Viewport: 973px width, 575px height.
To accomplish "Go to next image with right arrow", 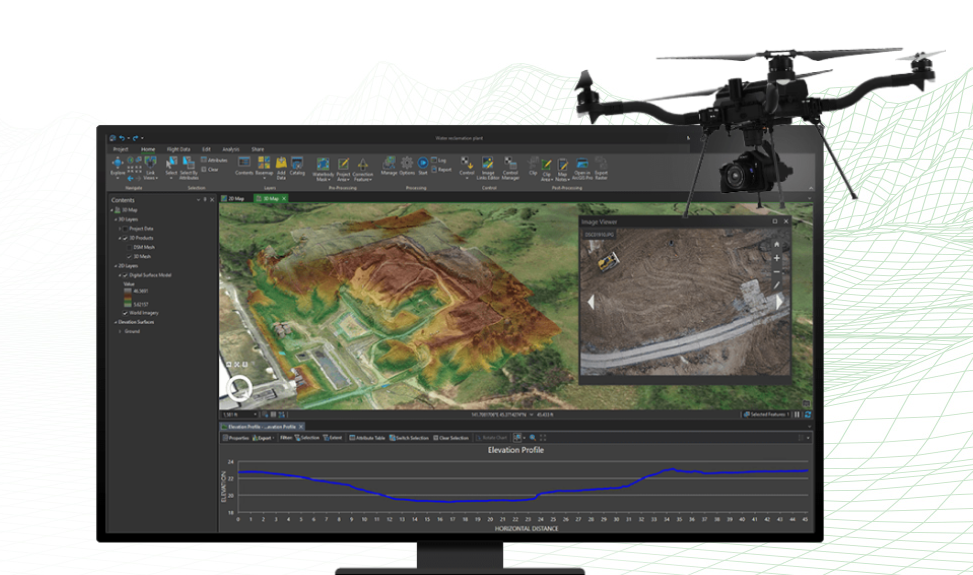I will (x=779, y=301).
